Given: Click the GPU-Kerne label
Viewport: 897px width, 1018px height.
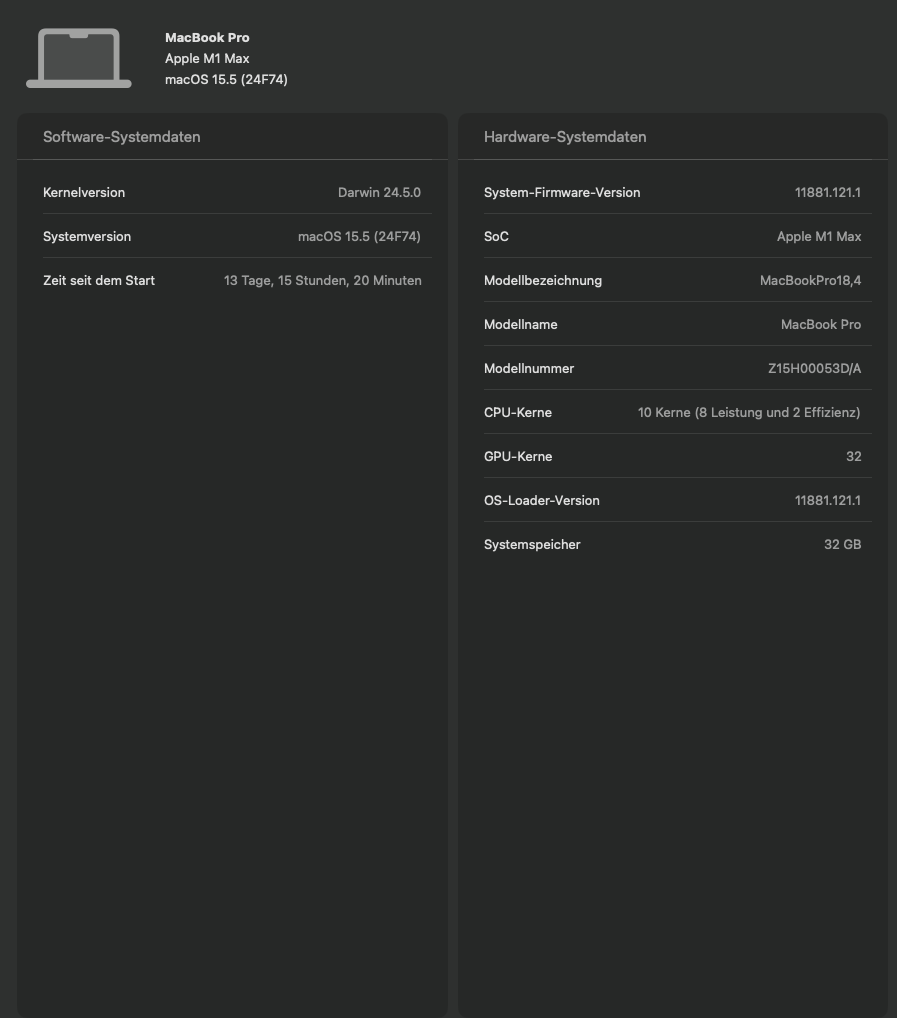Looking at the screenshot, I should click(x=518, y=457).
